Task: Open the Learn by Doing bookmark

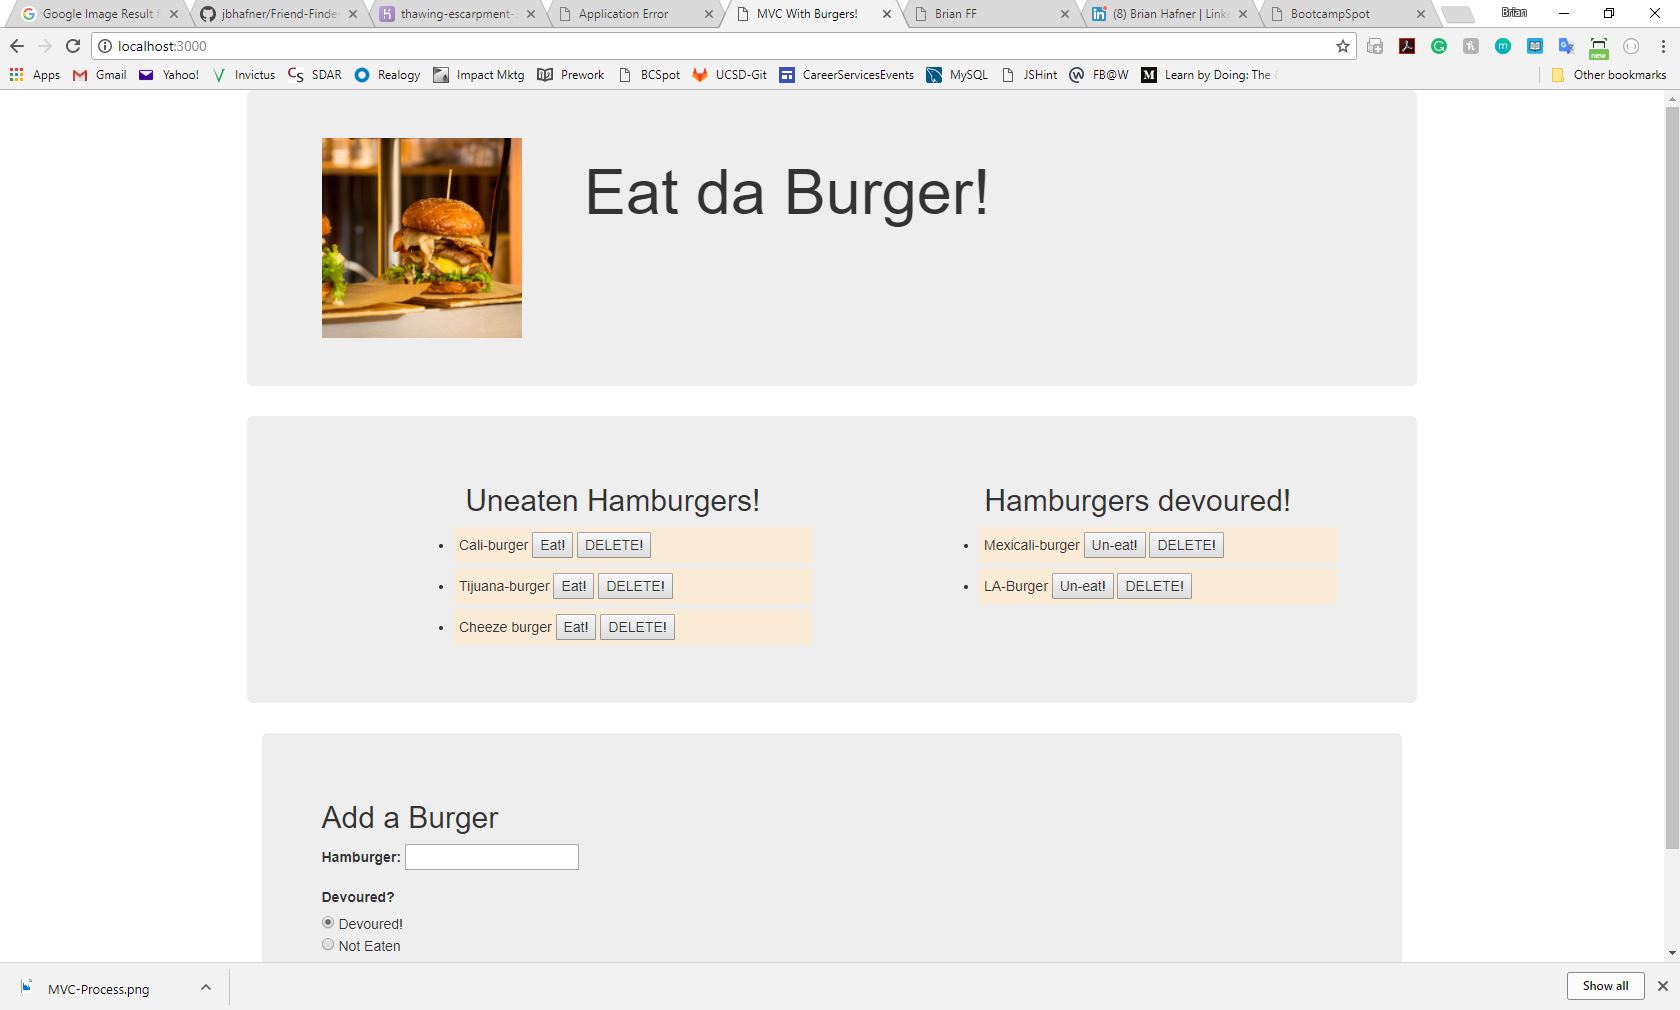Action: (x=1209, y=75)
